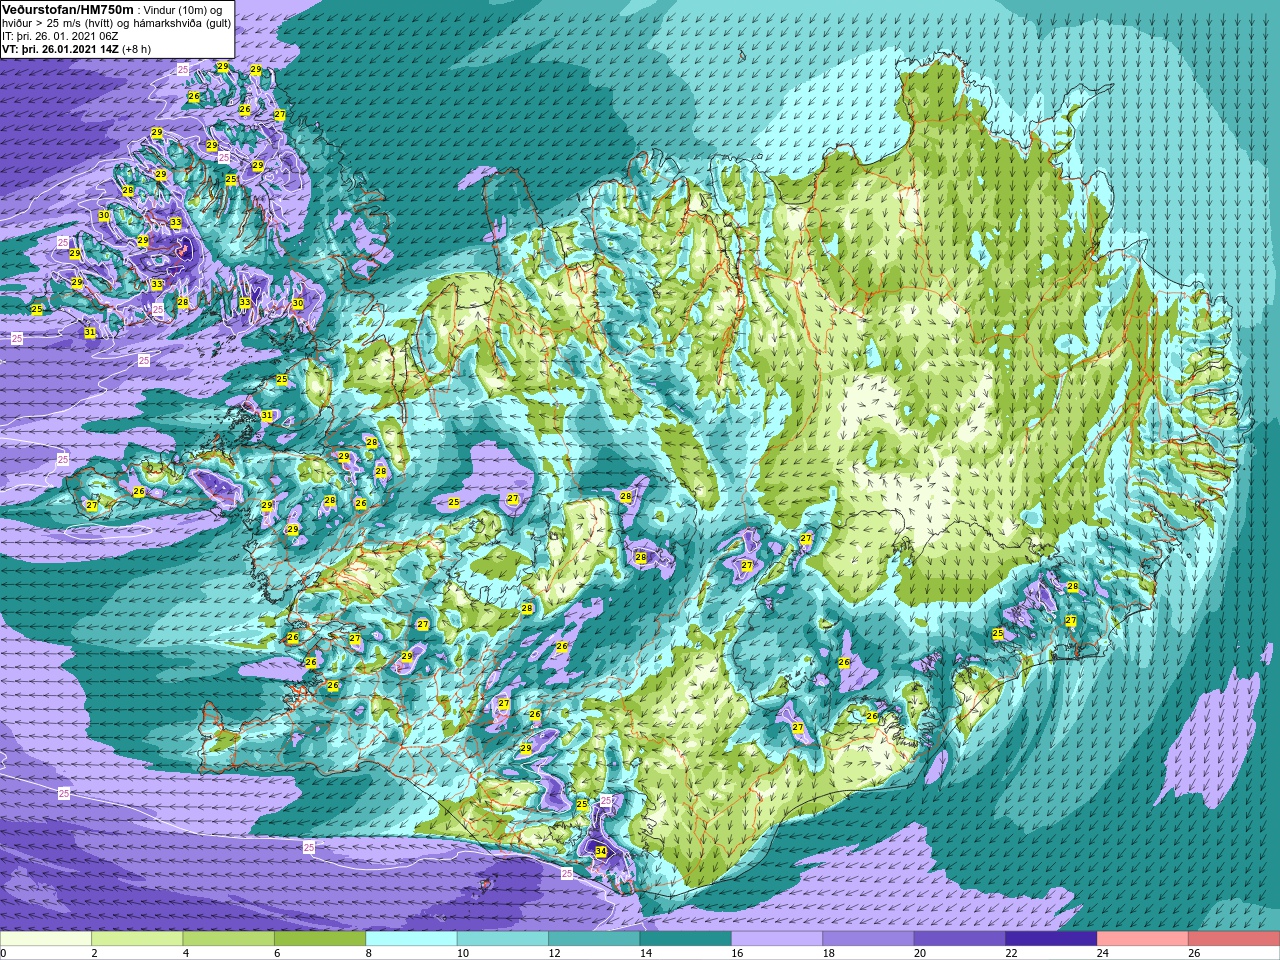Click the '0' tick on the color scale
1280x960 pixels.
pos(4,953)
